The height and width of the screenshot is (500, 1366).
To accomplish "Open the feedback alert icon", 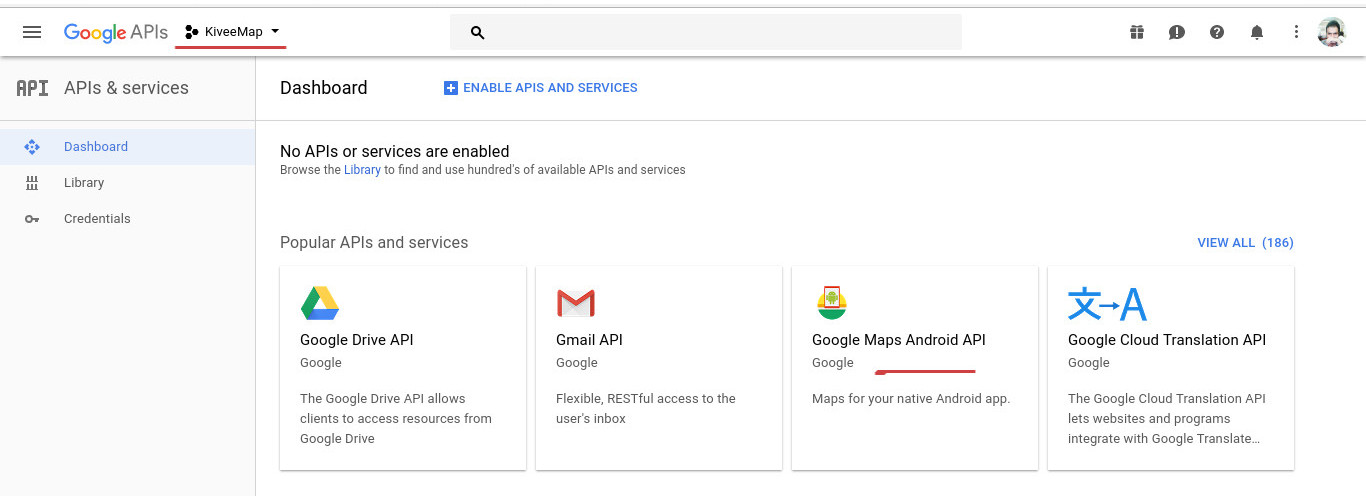I will click(1177, 32).
